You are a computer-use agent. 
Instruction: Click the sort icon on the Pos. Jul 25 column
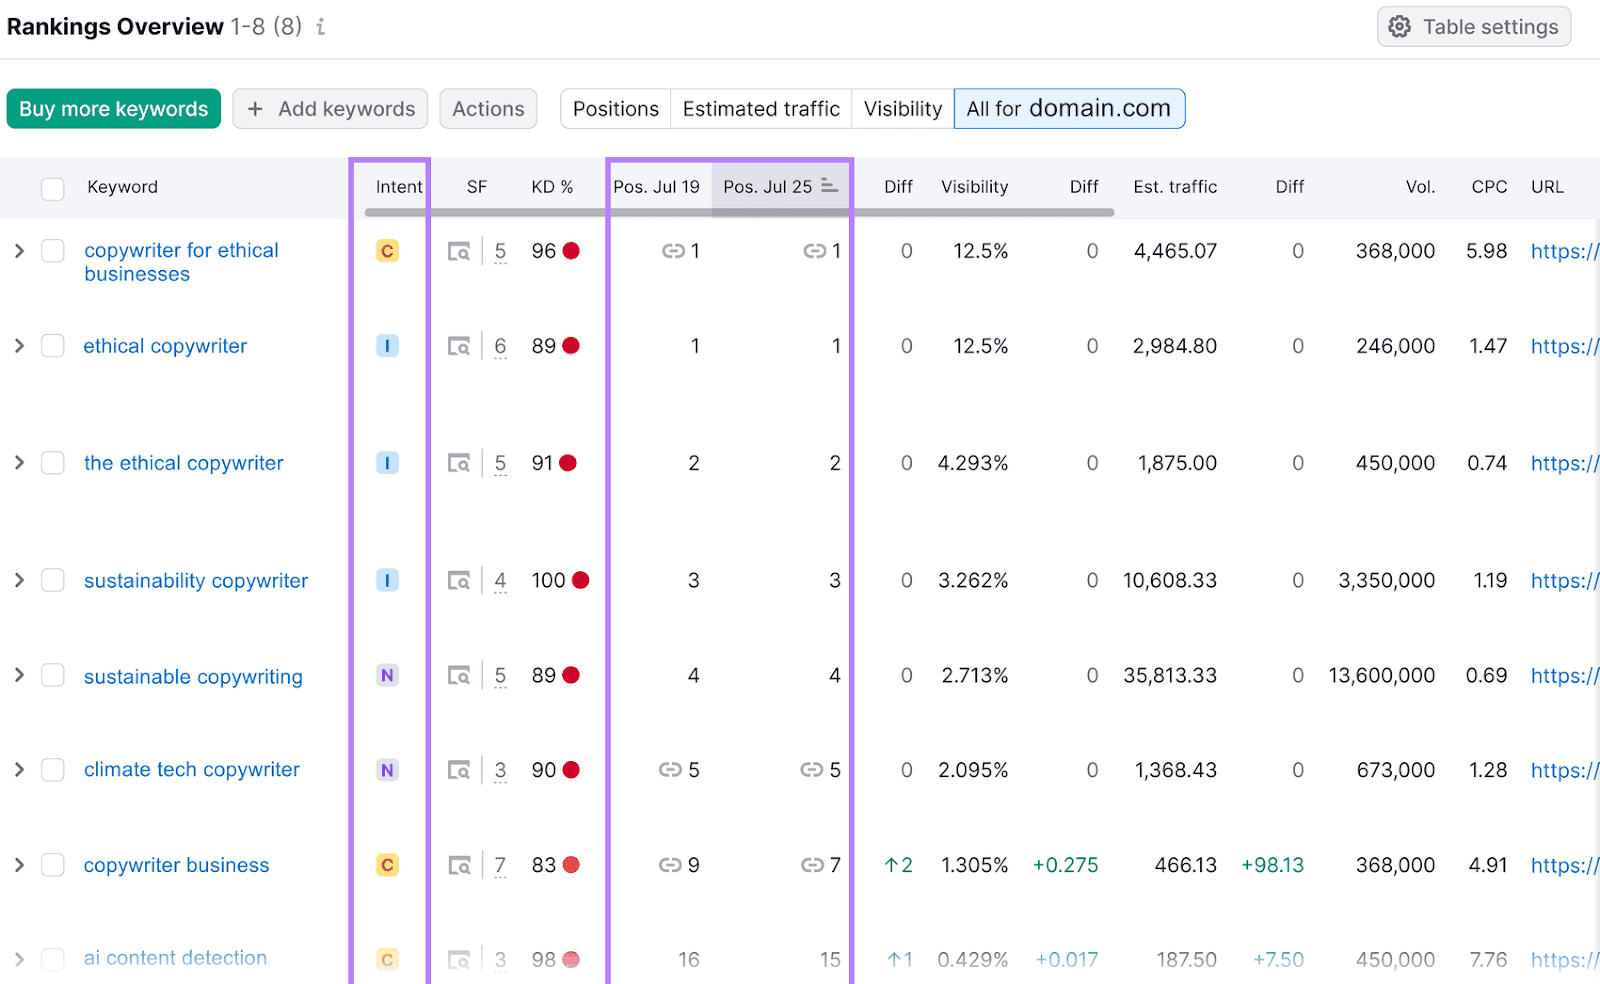[827, 186]
